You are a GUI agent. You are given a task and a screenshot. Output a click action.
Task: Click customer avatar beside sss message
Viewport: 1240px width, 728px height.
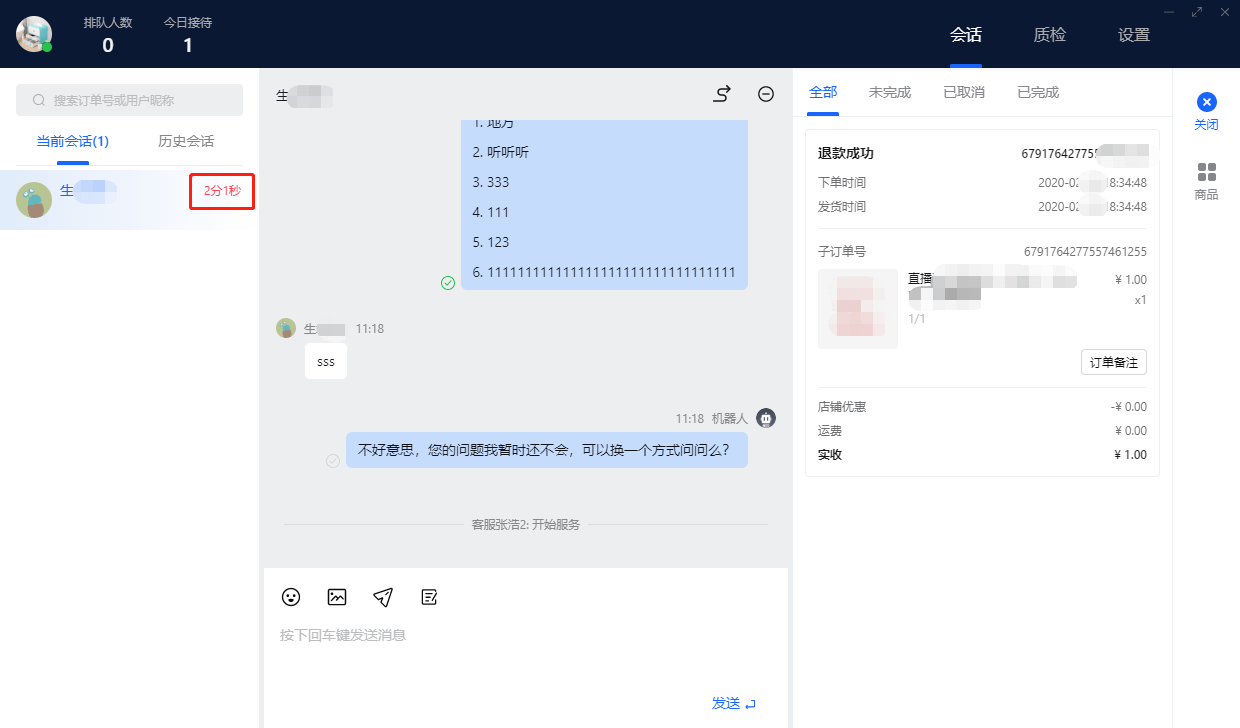click(x=286, y=328)
